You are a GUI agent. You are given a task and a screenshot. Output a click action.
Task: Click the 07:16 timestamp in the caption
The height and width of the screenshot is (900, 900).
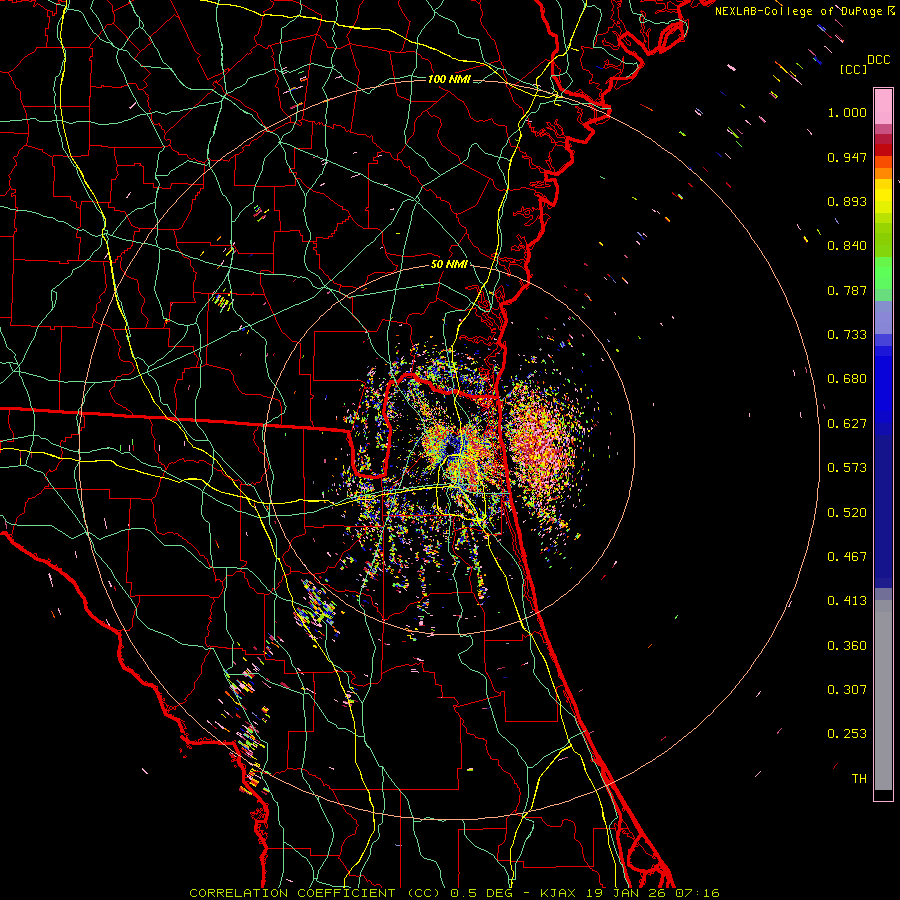pyautogui.click(x=696, y=893)
